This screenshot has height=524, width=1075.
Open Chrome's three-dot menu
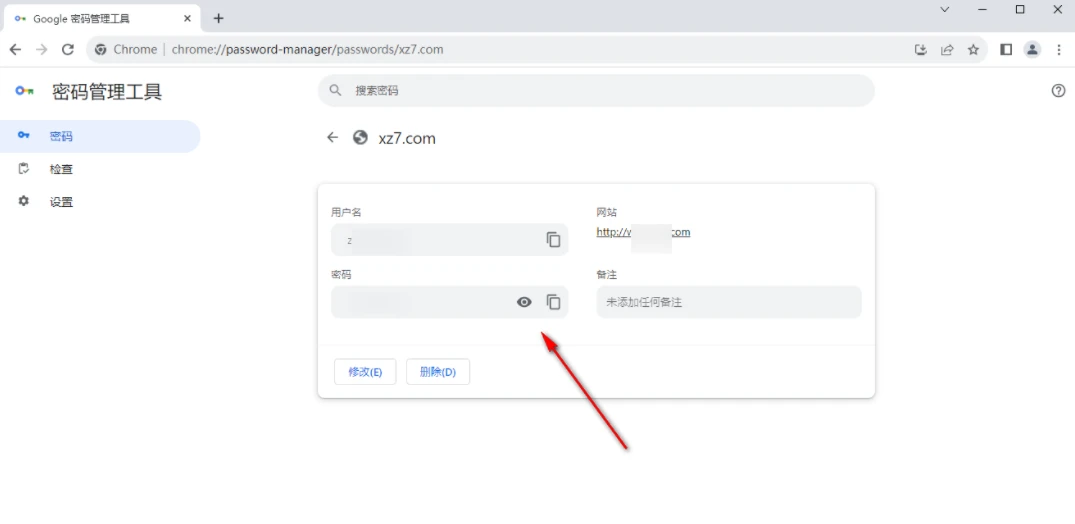[1059, 49]
